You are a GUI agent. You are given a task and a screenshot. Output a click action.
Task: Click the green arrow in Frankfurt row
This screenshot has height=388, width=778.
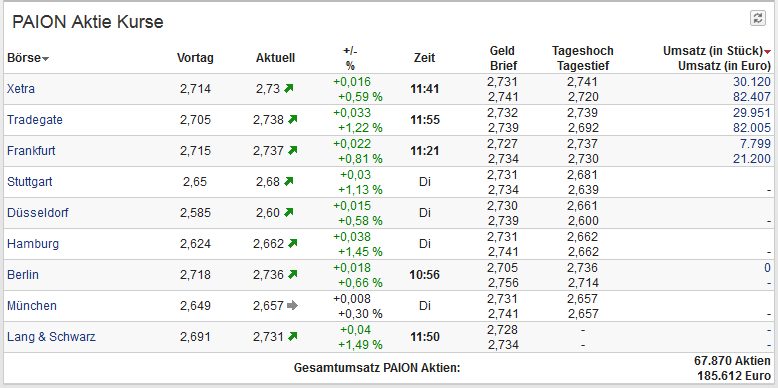[293, 150]
